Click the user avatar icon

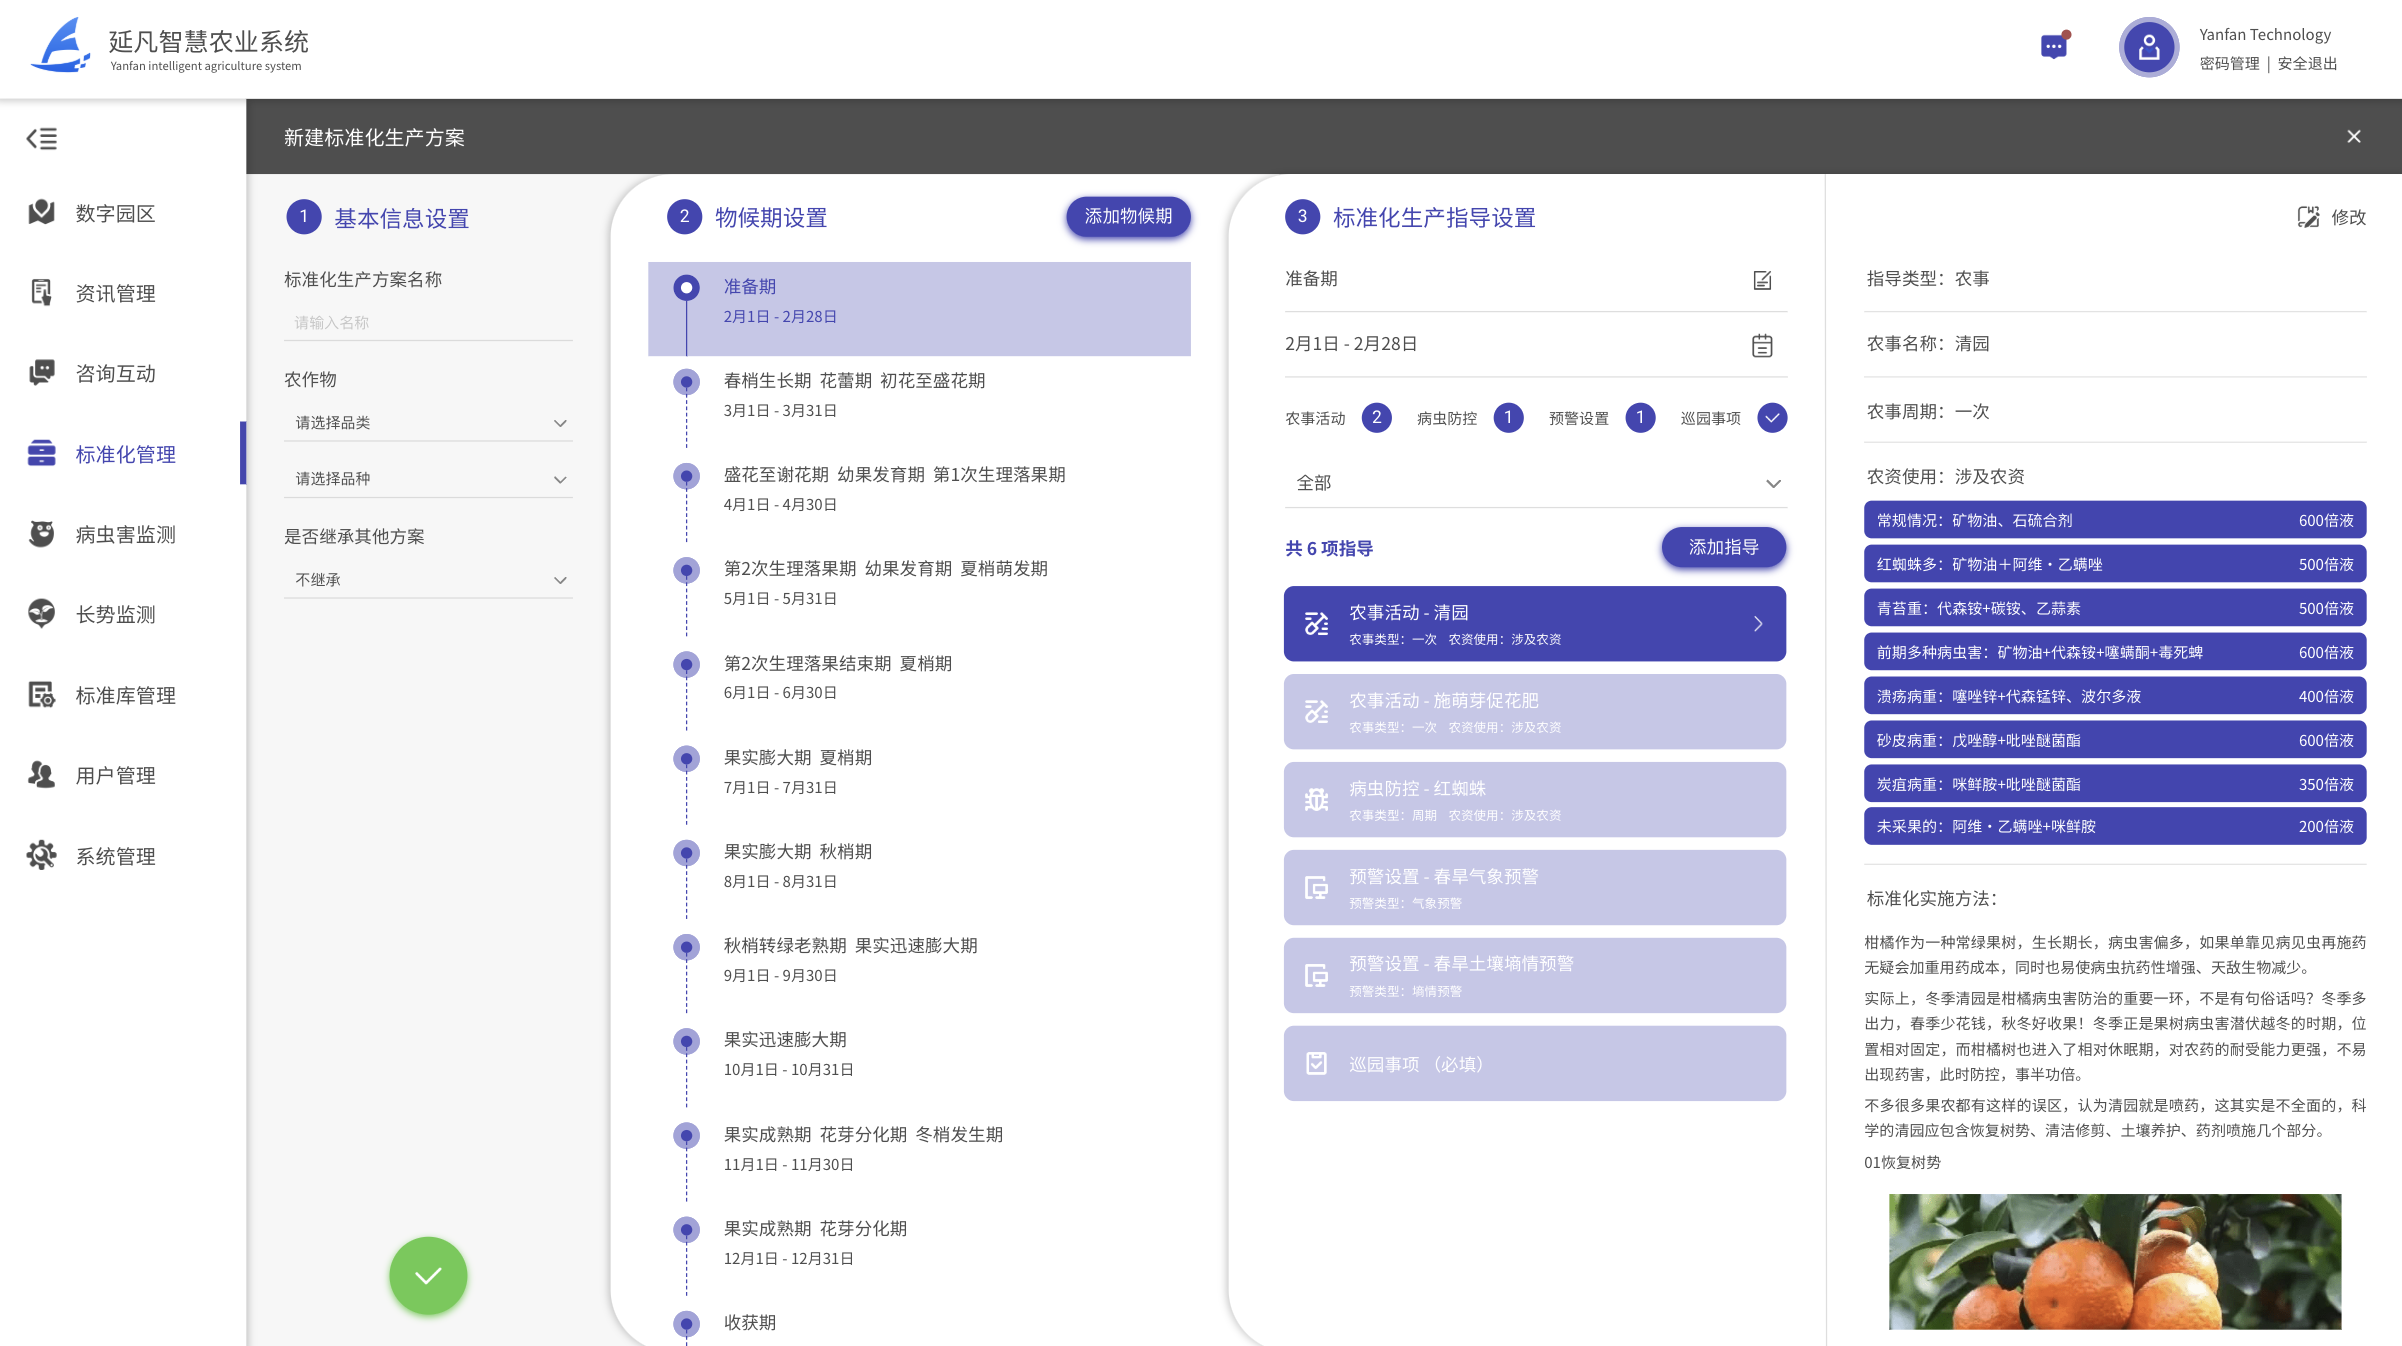[2148, 47]
